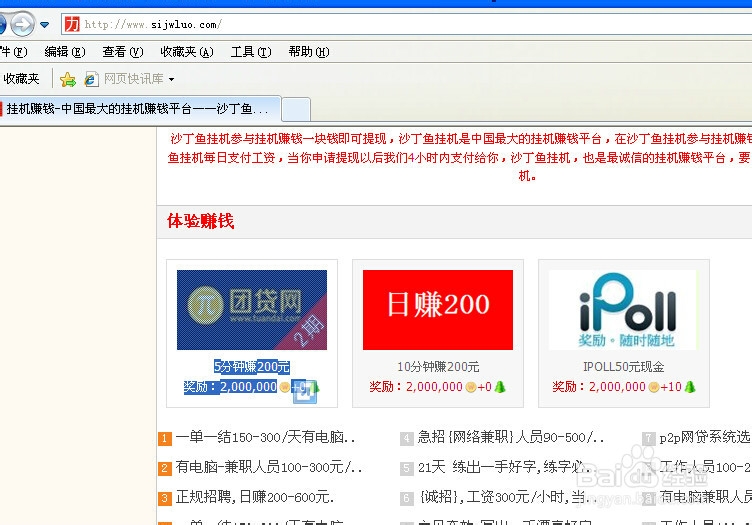The image size is (752, 525).
Task: Click the add-to-favorites star icon
Action: click(68, 79)
